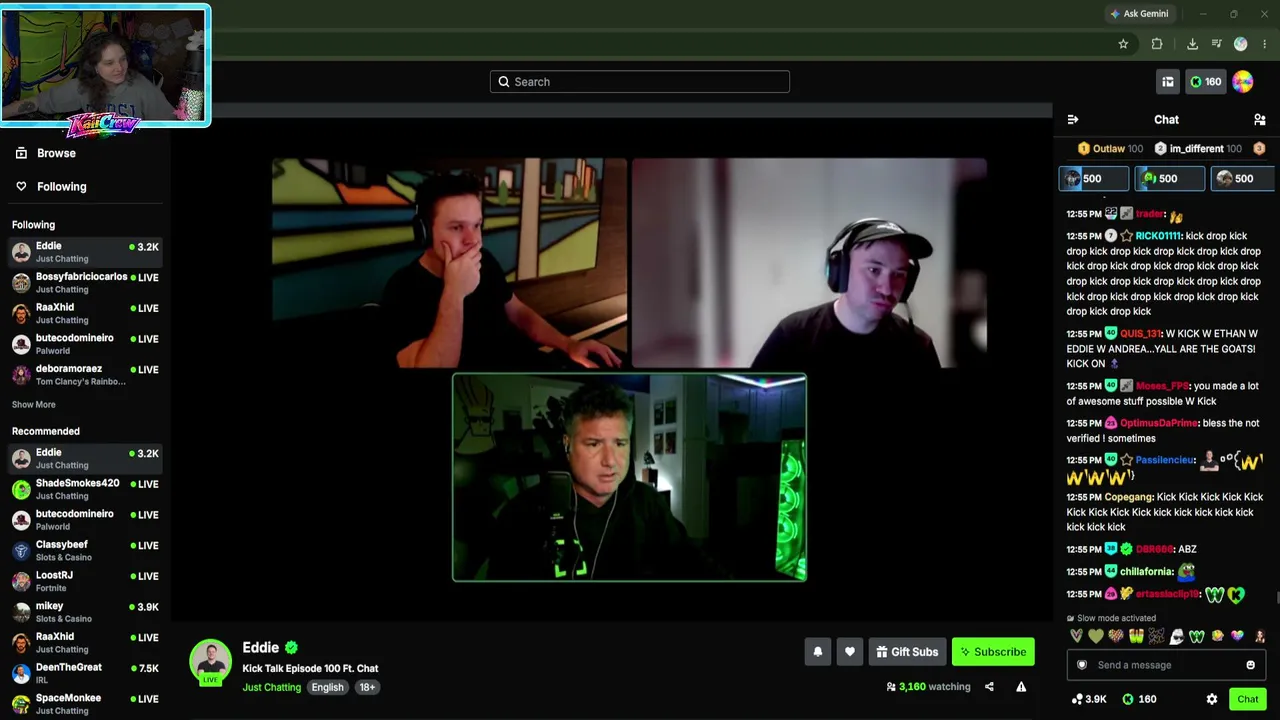Click the second 500 gift badge

[1170, 179]
